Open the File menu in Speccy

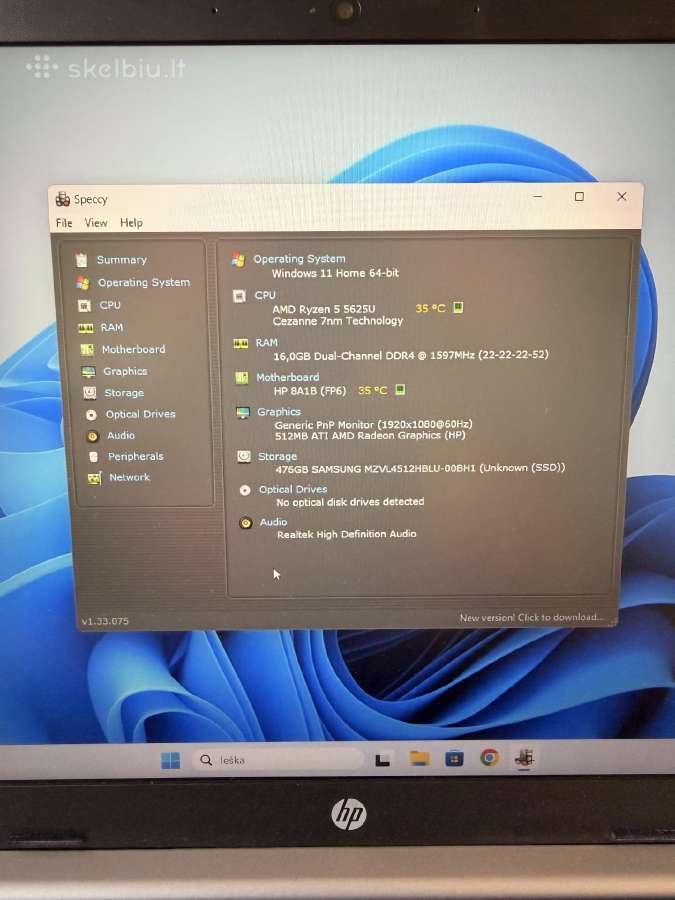[x=64, y=223]
